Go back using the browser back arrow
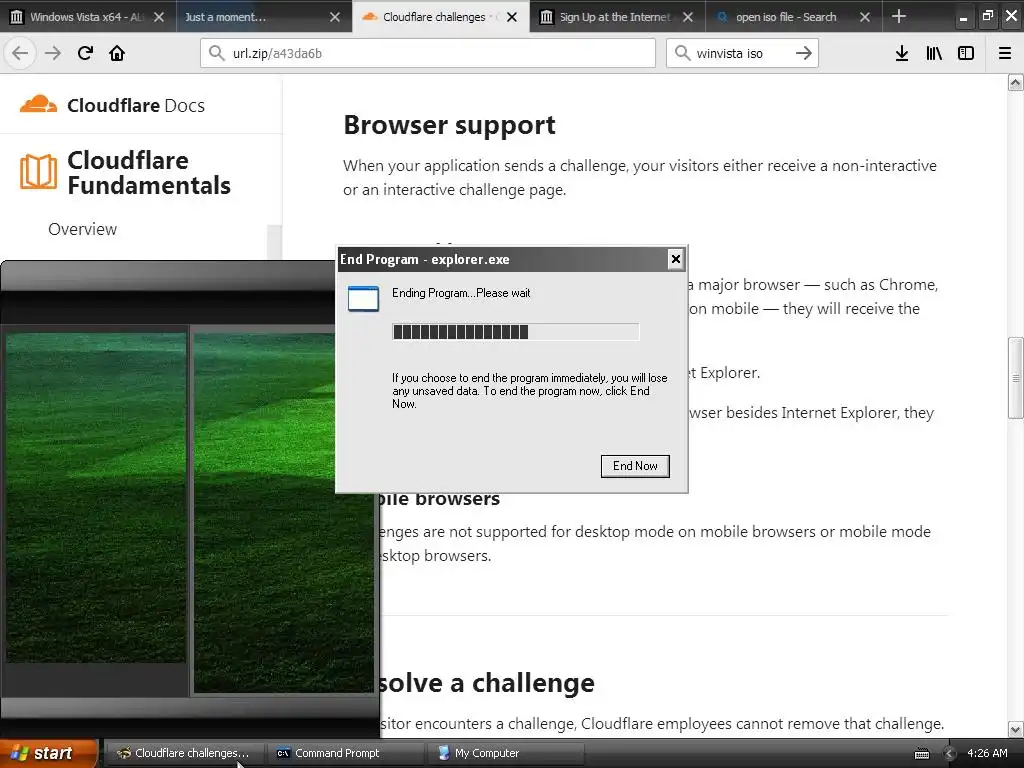 tap(20, 53)
